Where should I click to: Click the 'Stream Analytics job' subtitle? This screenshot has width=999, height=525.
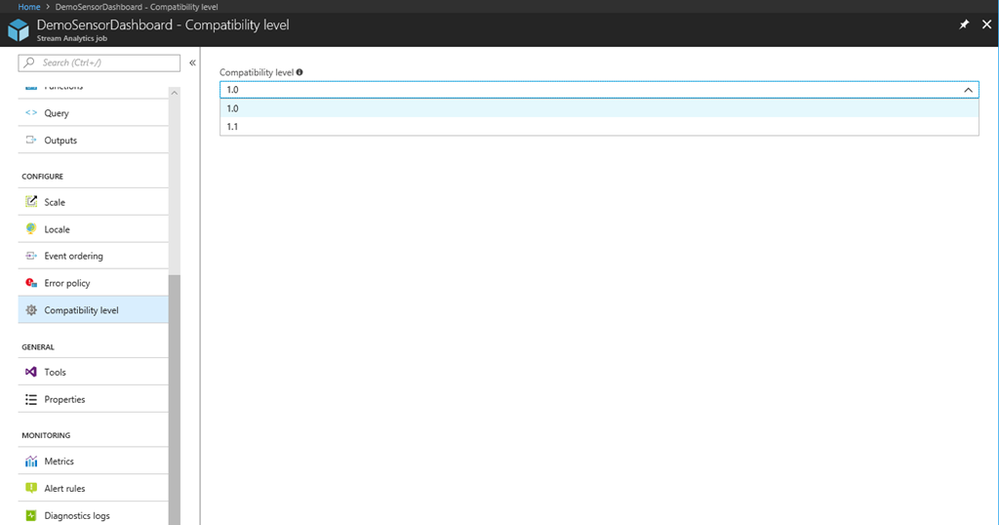point(72,38)
